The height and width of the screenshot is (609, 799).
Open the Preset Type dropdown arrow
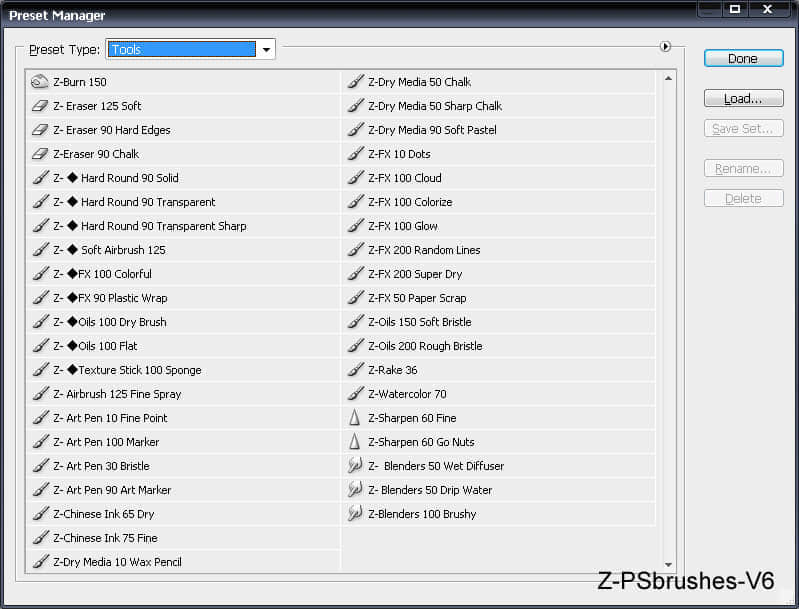tap(266, 49)
